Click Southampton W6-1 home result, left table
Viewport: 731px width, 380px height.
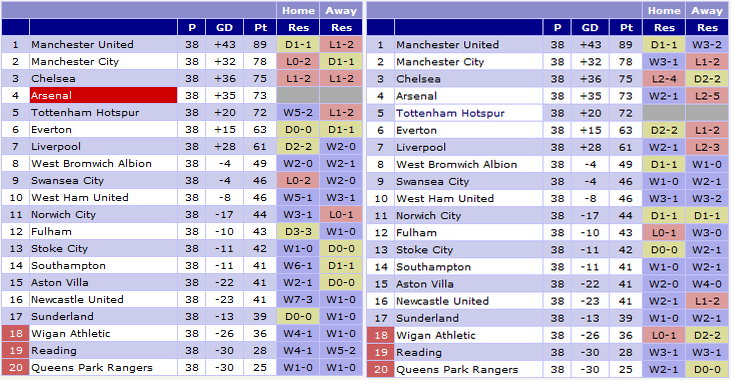(298, 265)
